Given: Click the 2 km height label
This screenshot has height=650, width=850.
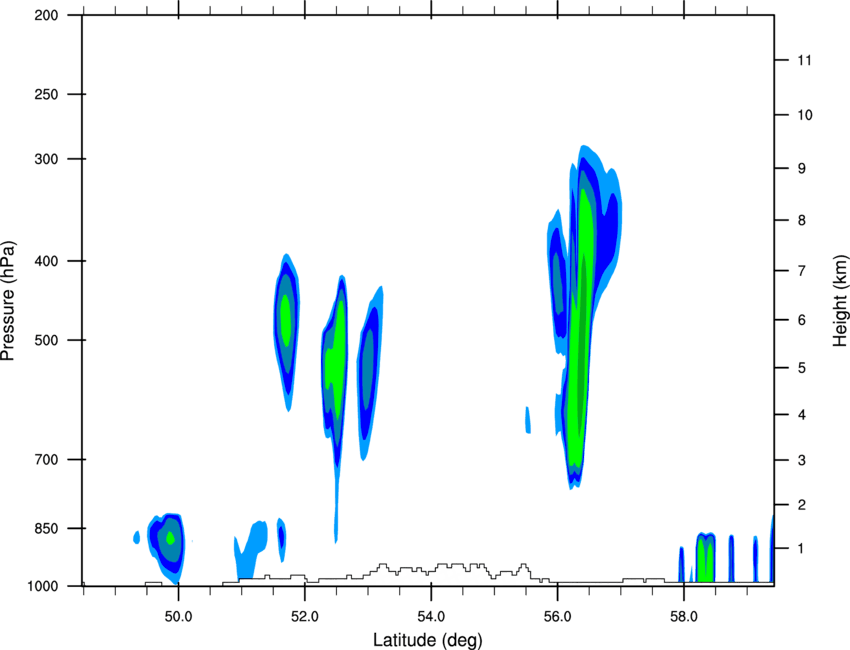Looking at the screenshot, I should pos(802,505).
